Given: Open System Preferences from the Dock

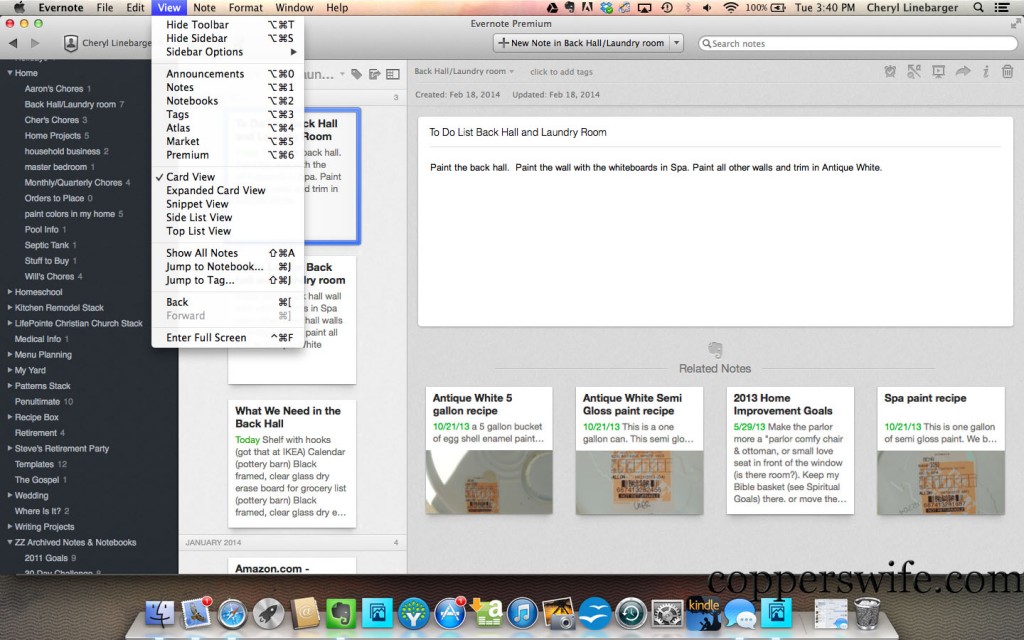Looking at the screenshot, I should (x=667, y=614).
